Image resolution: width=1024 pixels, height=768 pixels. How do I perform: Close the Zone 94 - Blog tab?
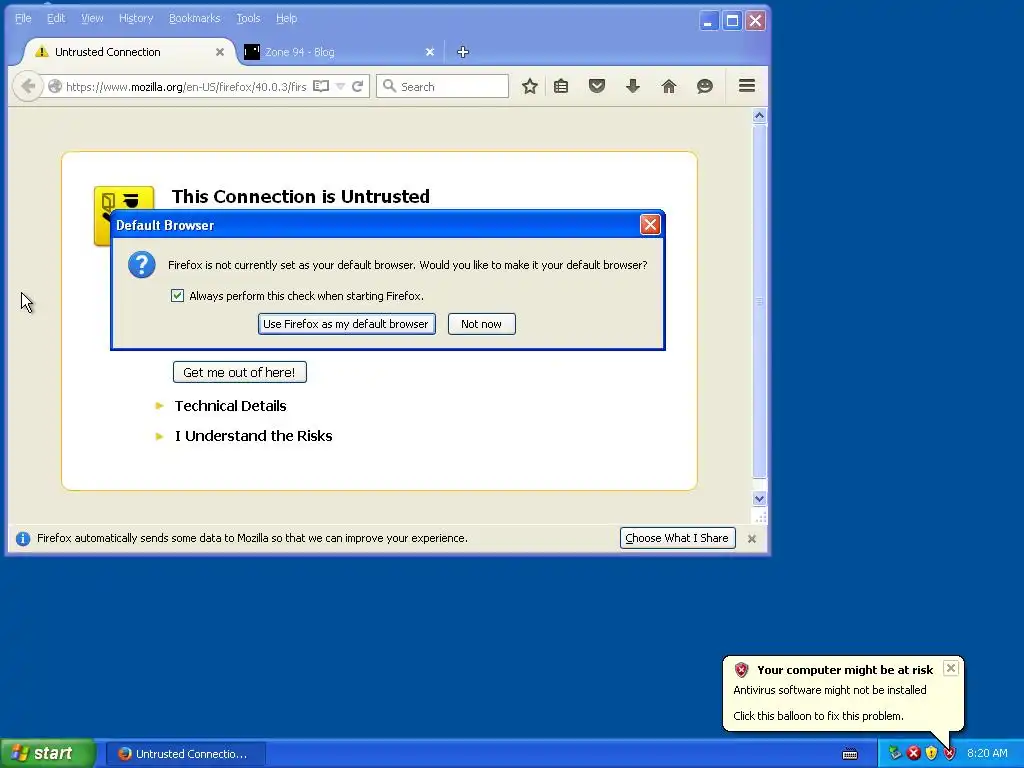pyautogui.click(x=430, y=52)
